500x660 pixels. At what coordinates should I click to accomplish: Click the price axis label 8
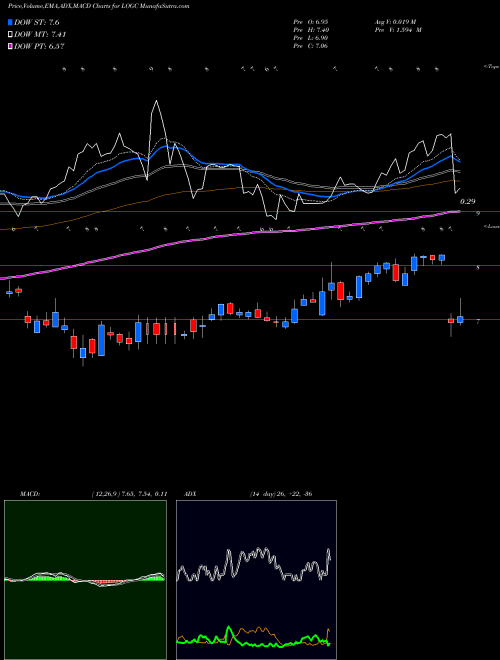click(x=478, y=267)
